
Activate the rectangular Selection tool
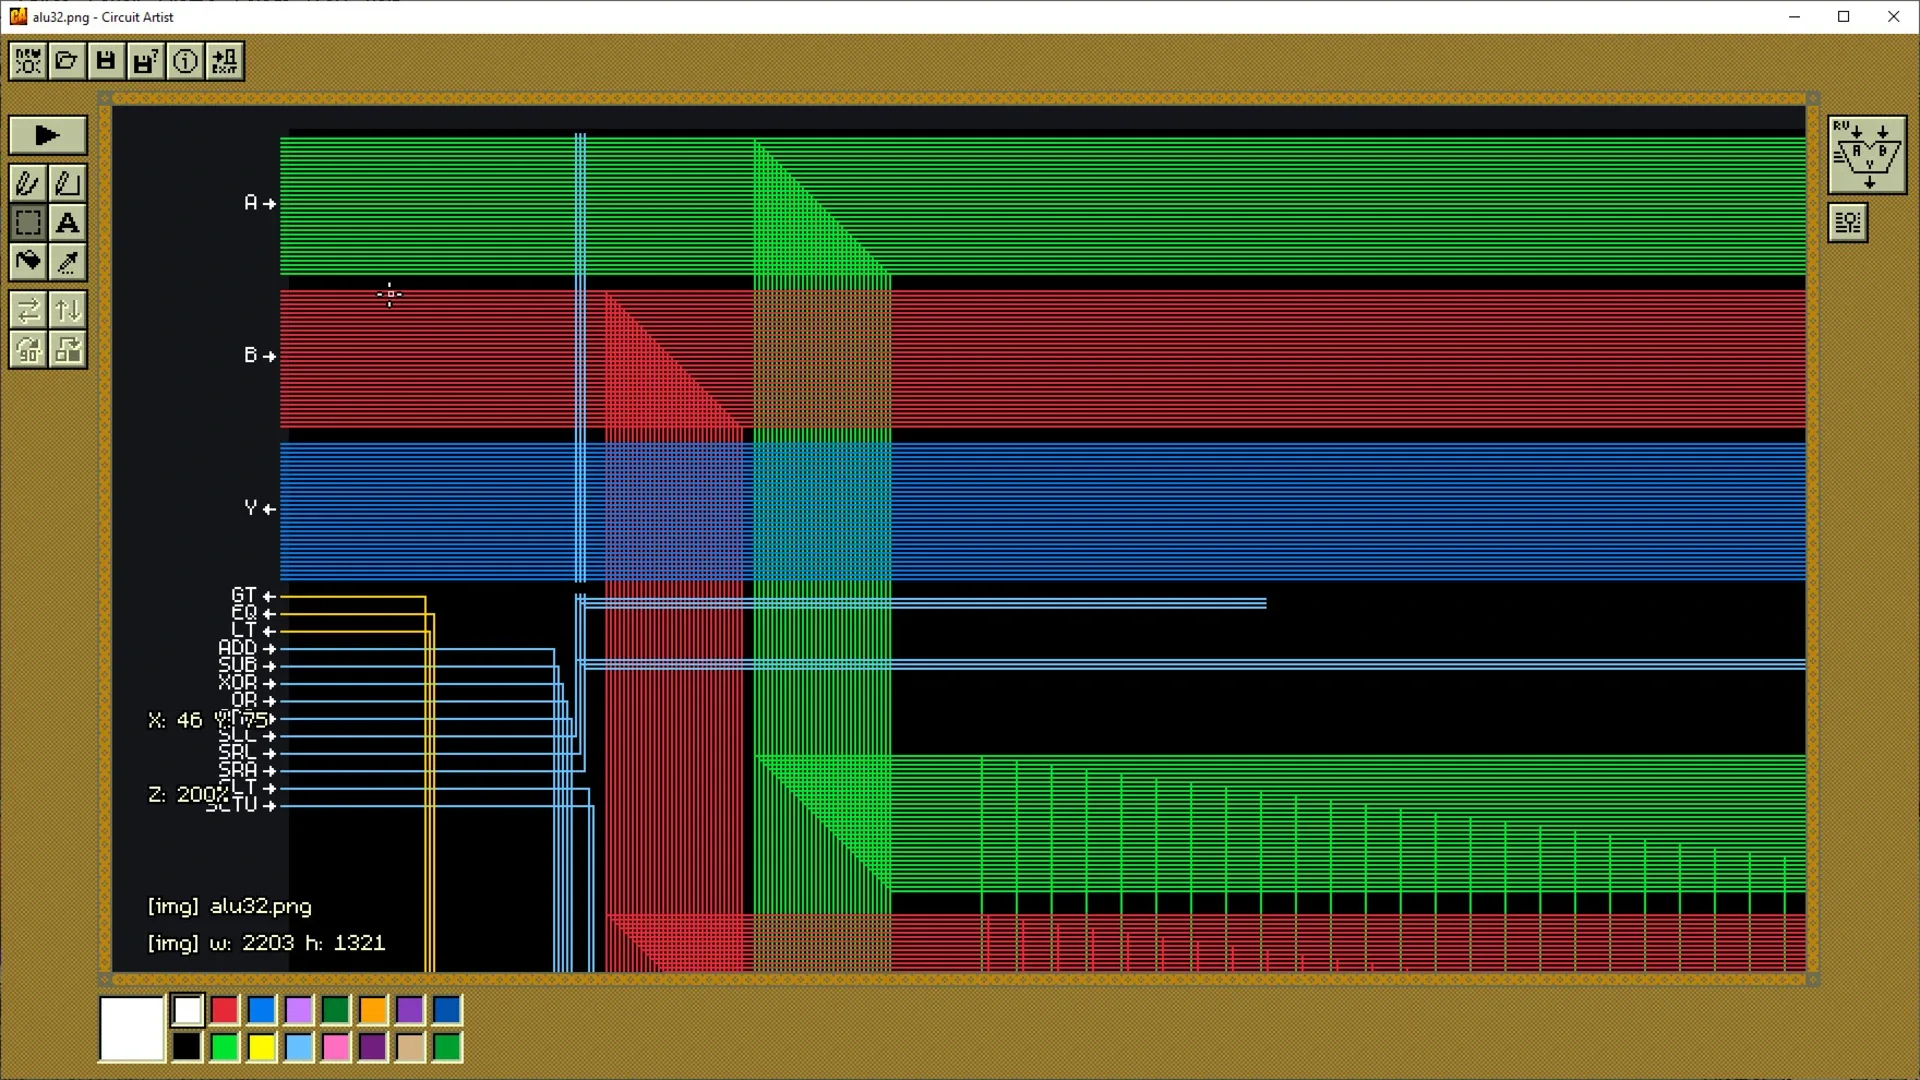(28, 222)
